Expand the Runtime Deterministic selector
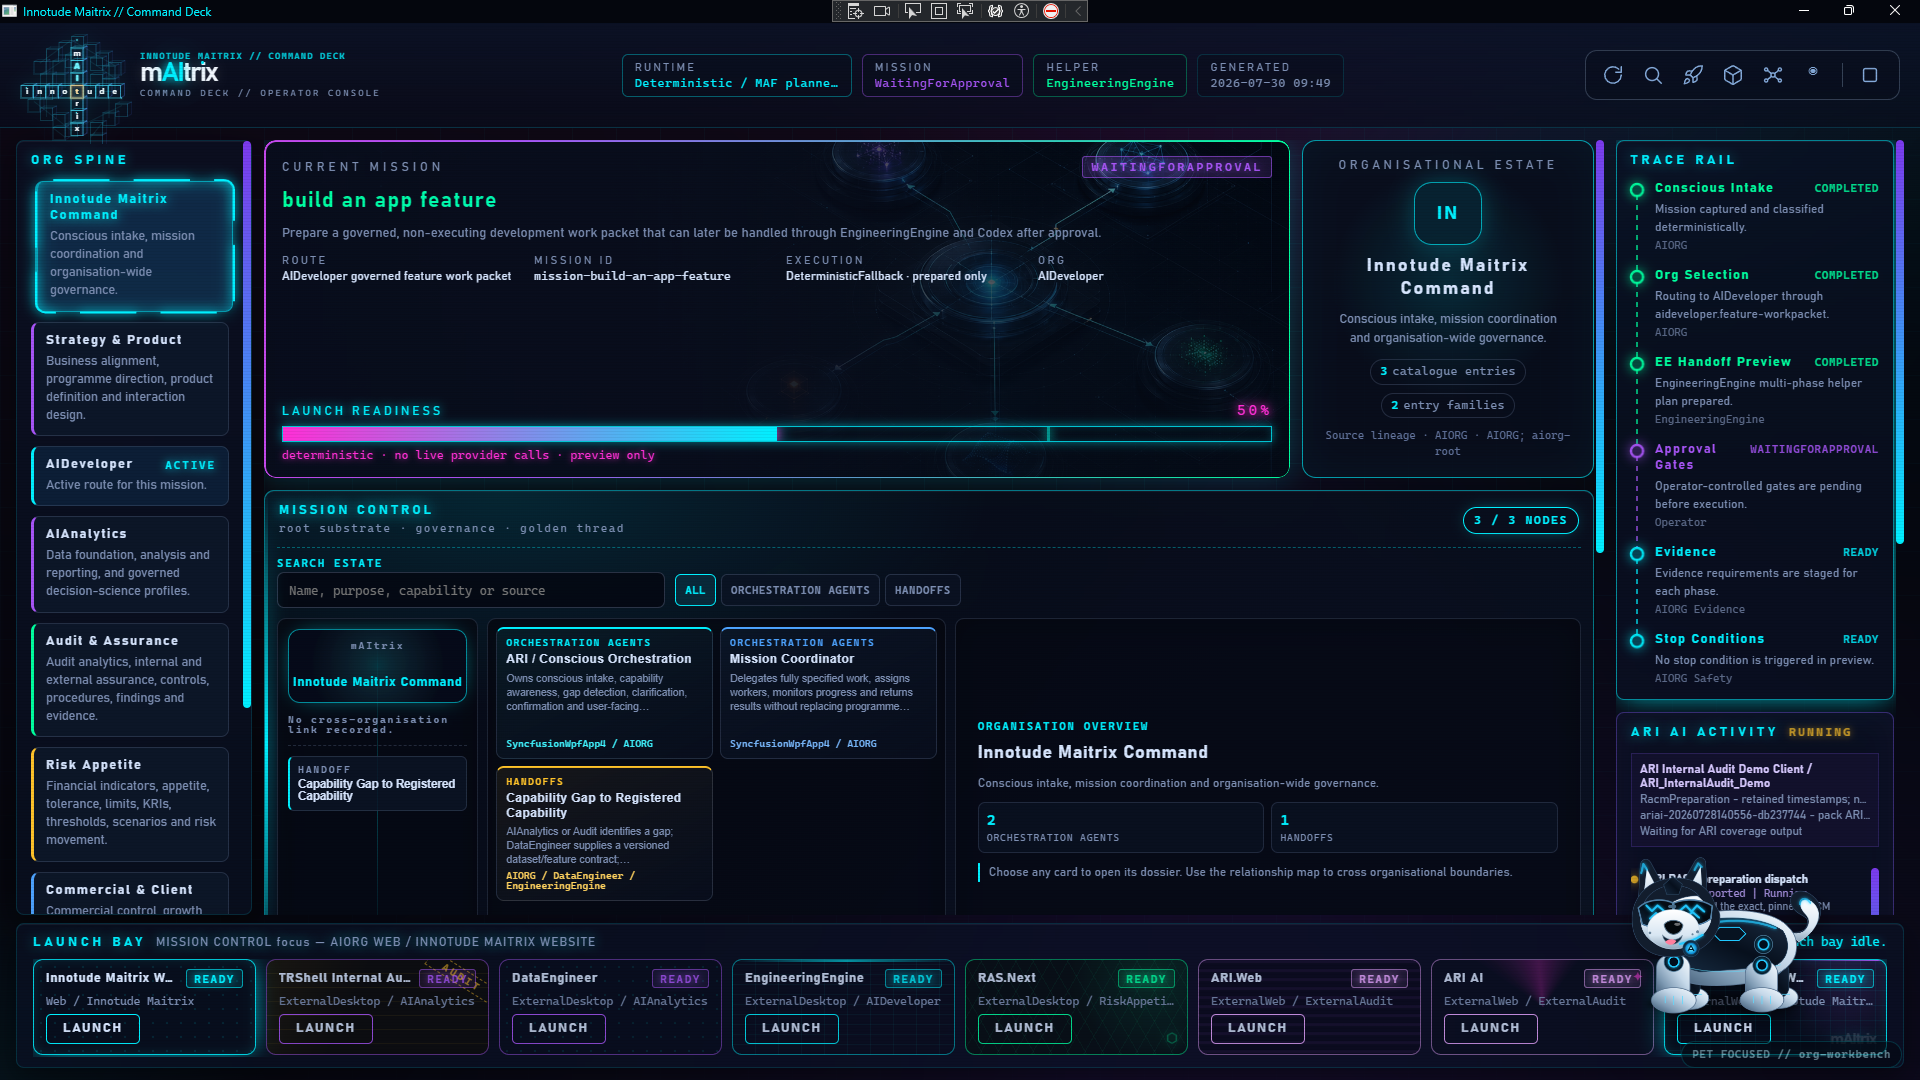This screenshot has height=1080, width=1920. coord(737,75)
